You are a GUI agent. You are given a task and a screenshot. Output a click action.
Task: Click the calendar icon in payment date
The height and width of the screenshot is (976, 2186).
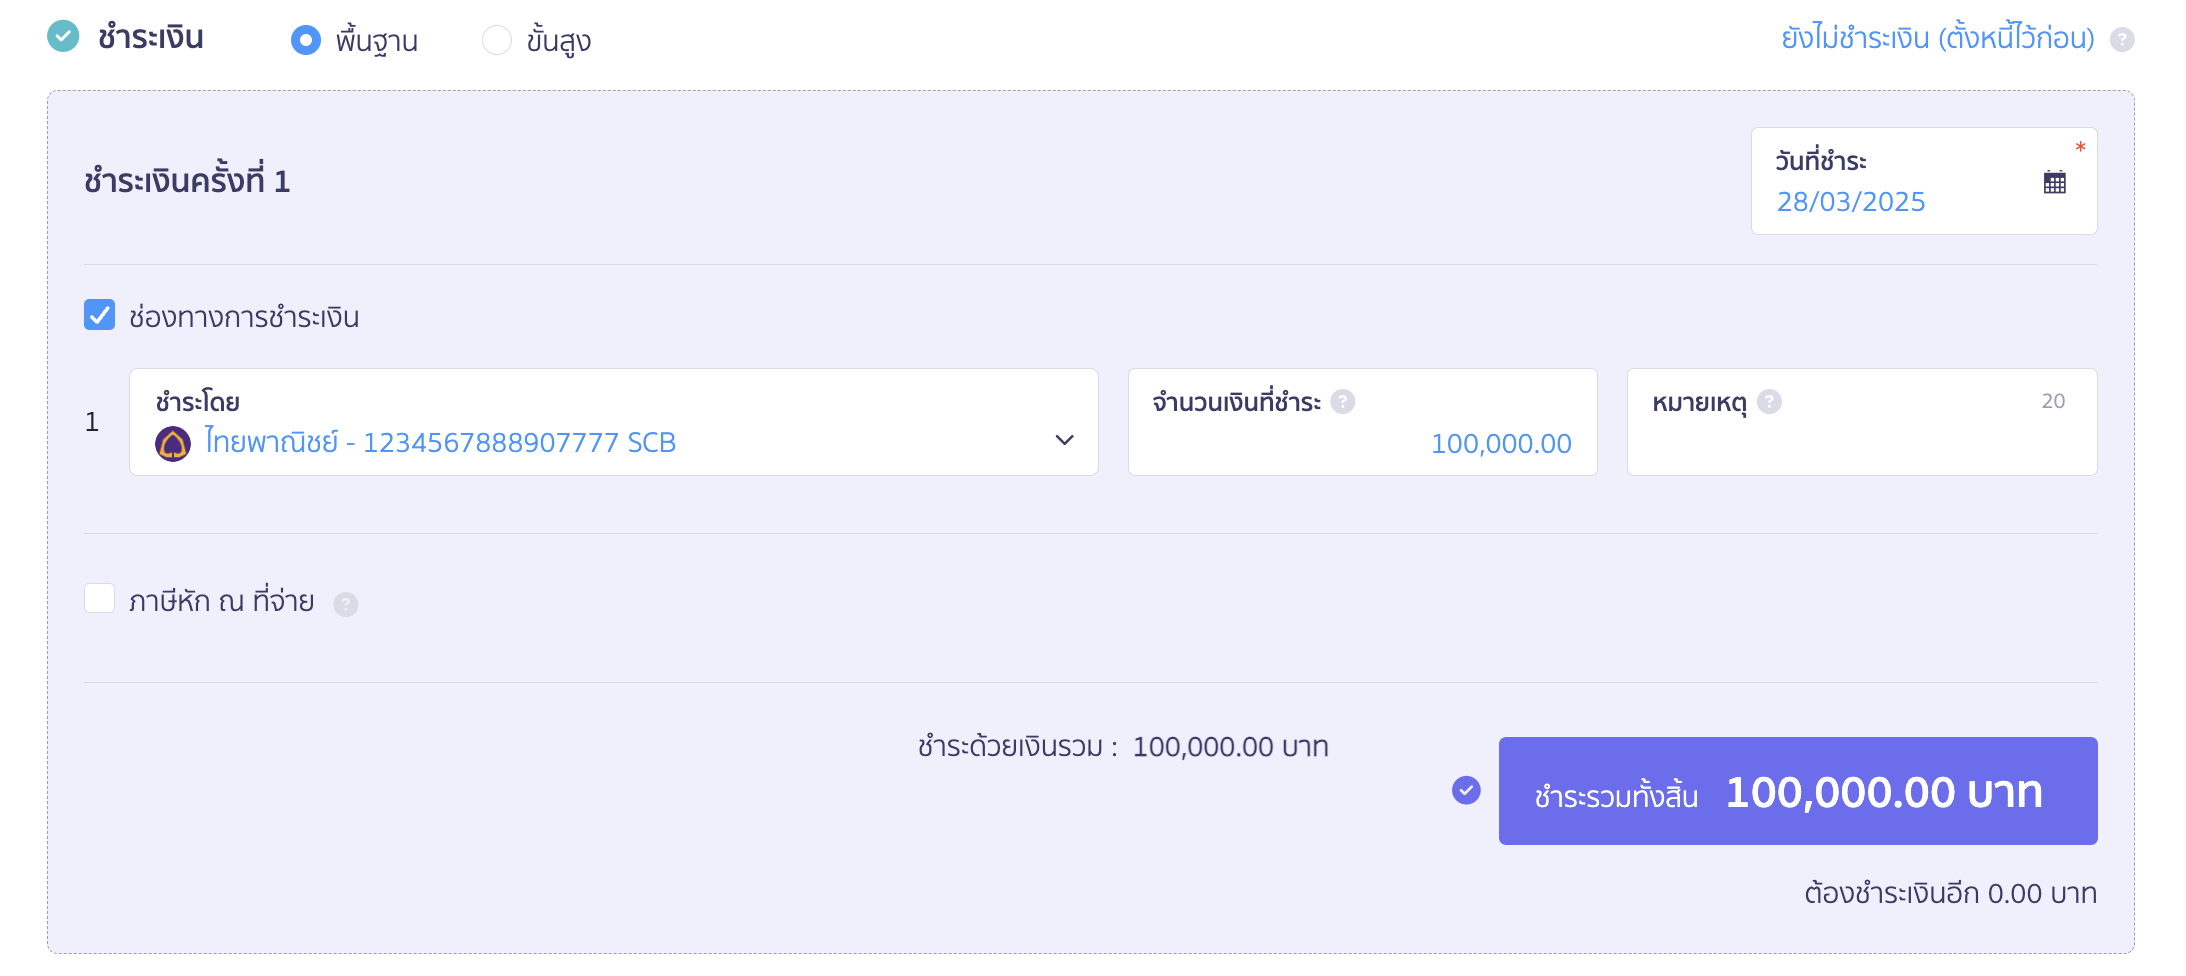click(x=2054, y=182)
